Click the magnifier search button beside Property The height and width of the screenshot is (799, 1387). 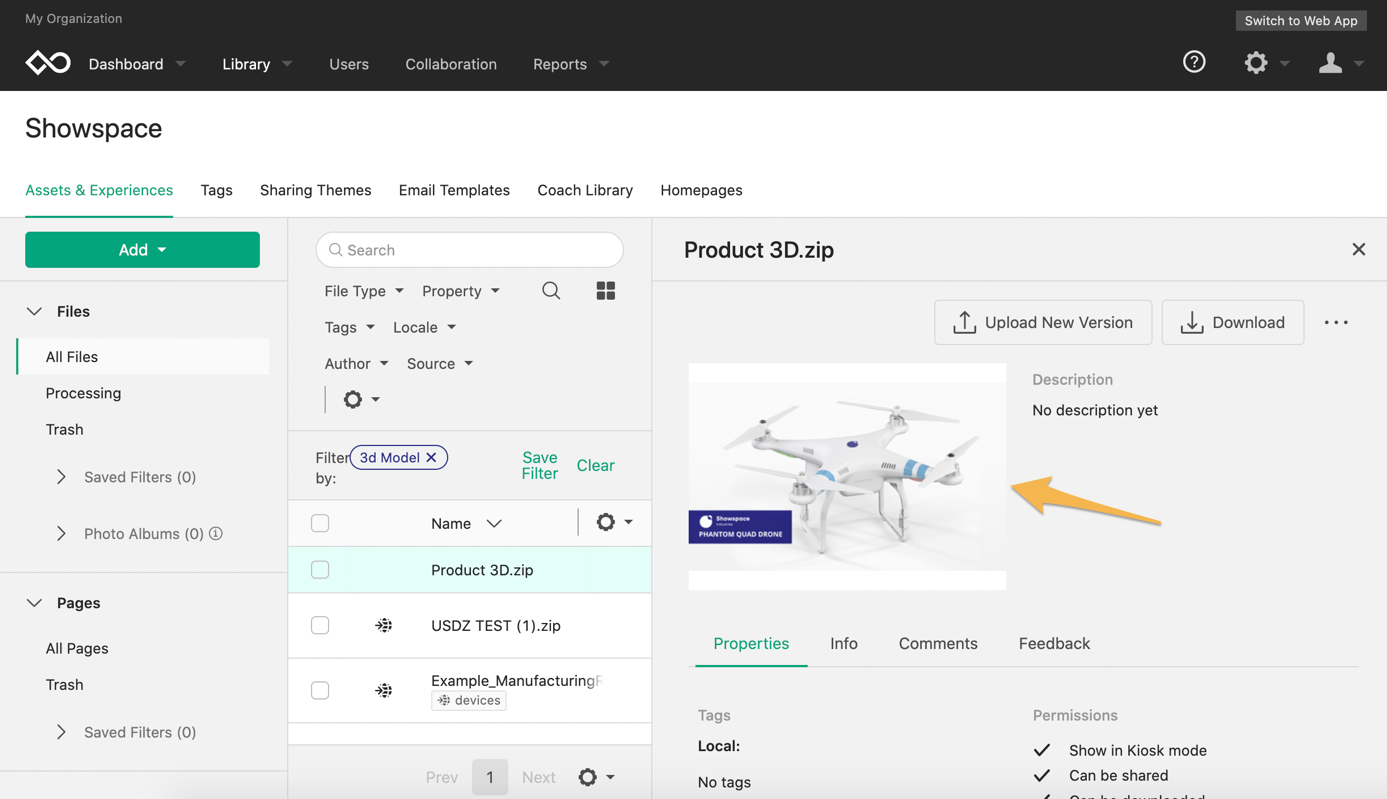tap(551, 291)
